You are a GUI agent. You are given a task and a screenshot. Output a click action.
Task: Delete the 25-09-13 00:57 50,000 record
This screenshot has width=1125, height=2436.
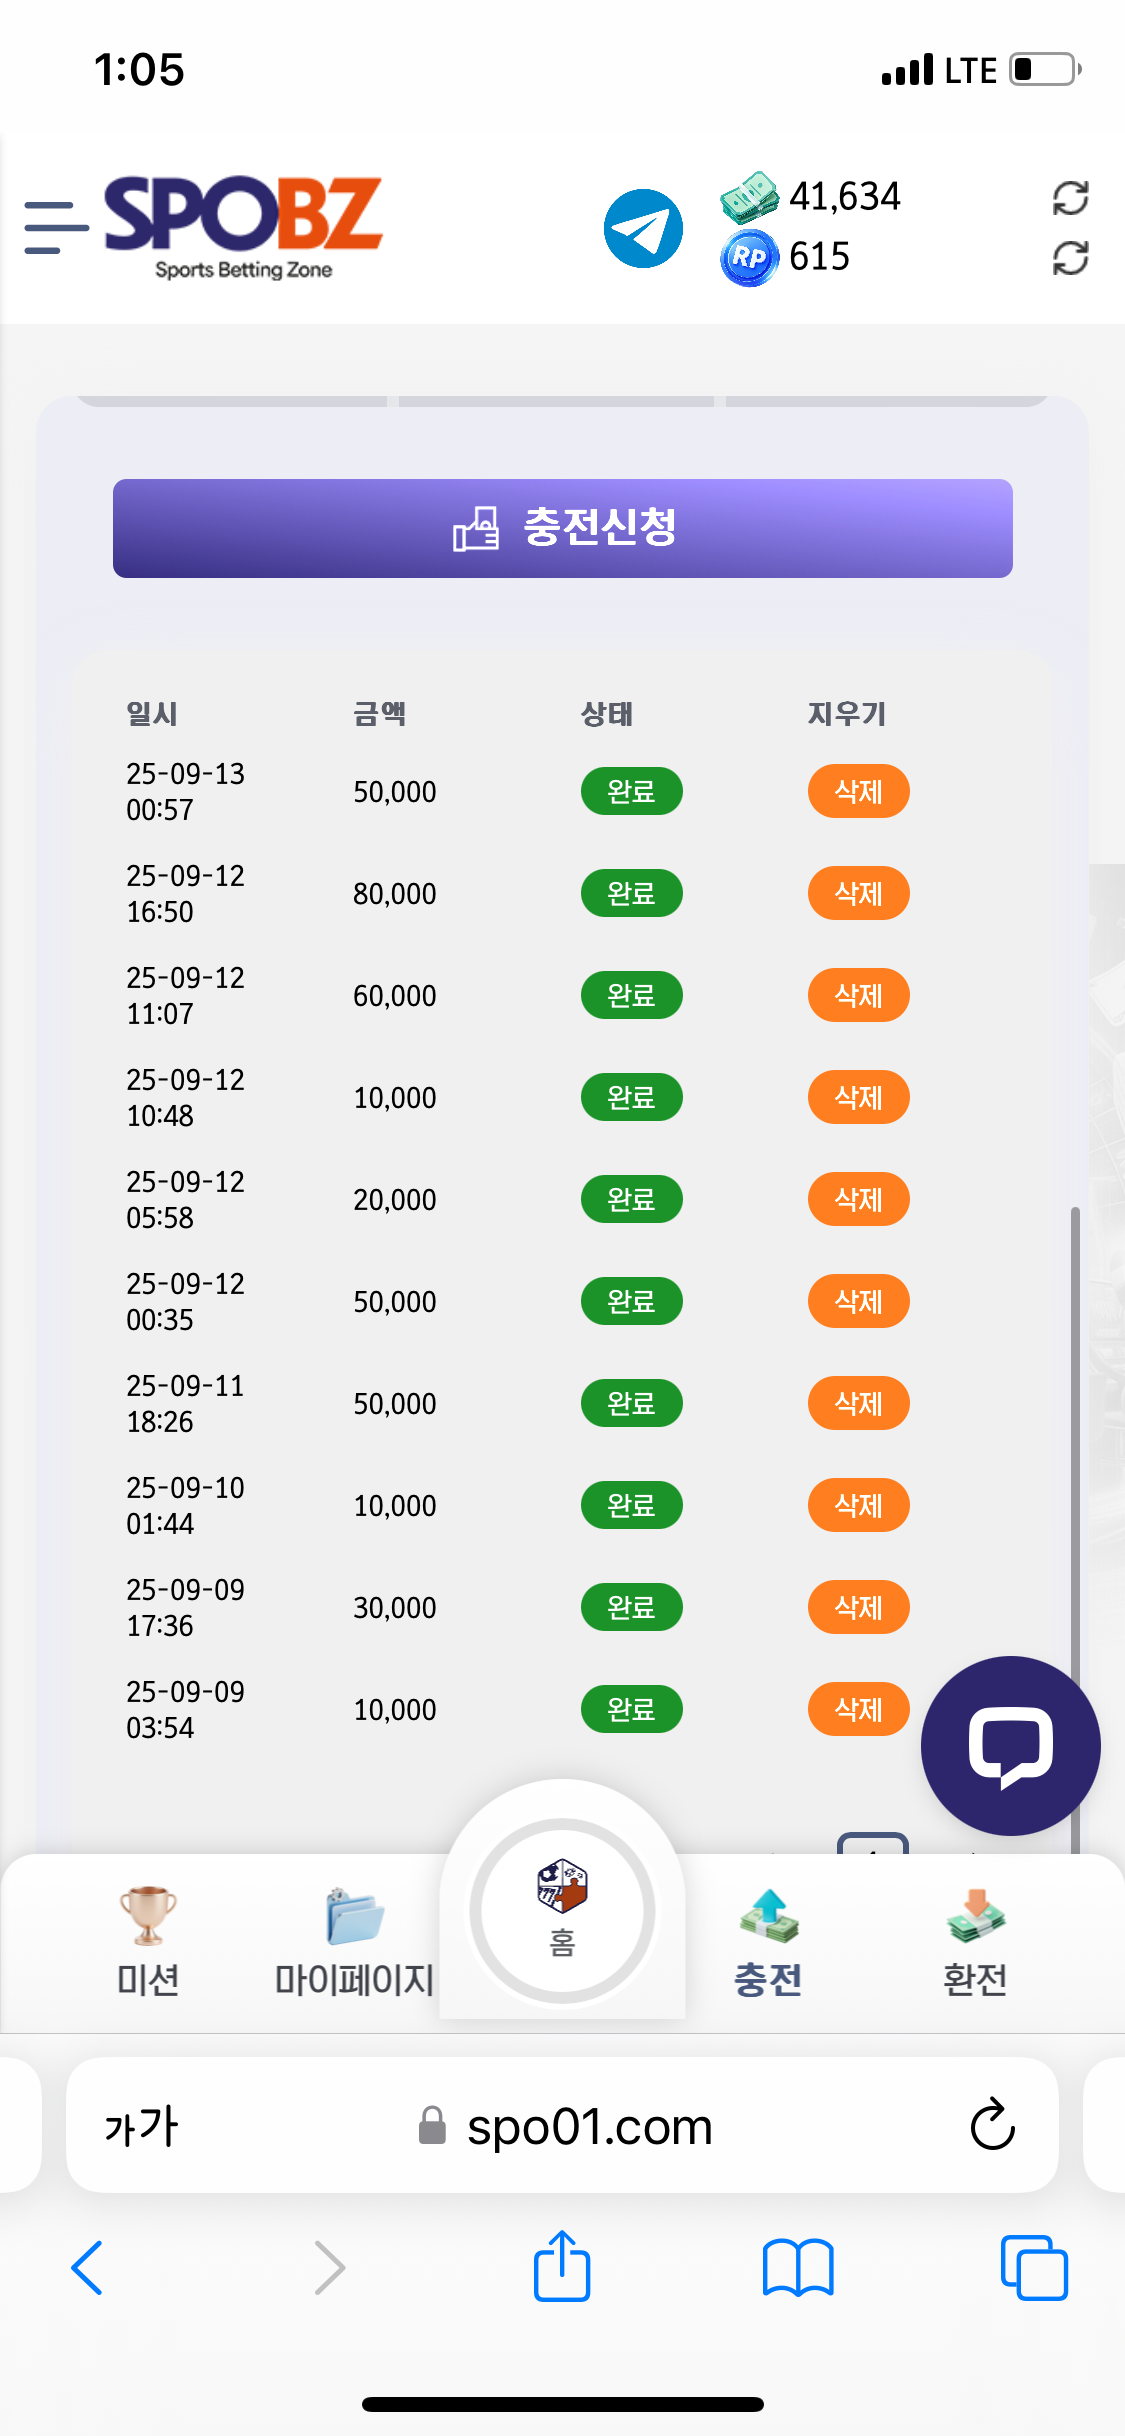858,791
